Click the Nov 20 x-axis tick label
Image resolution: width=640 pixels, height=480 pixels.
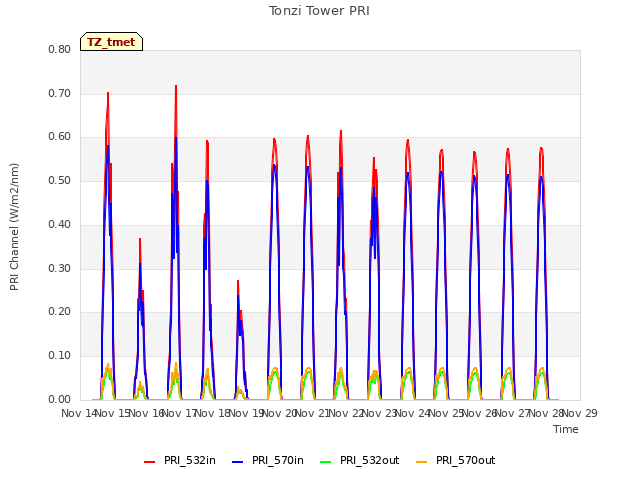(x=280, y=413)
